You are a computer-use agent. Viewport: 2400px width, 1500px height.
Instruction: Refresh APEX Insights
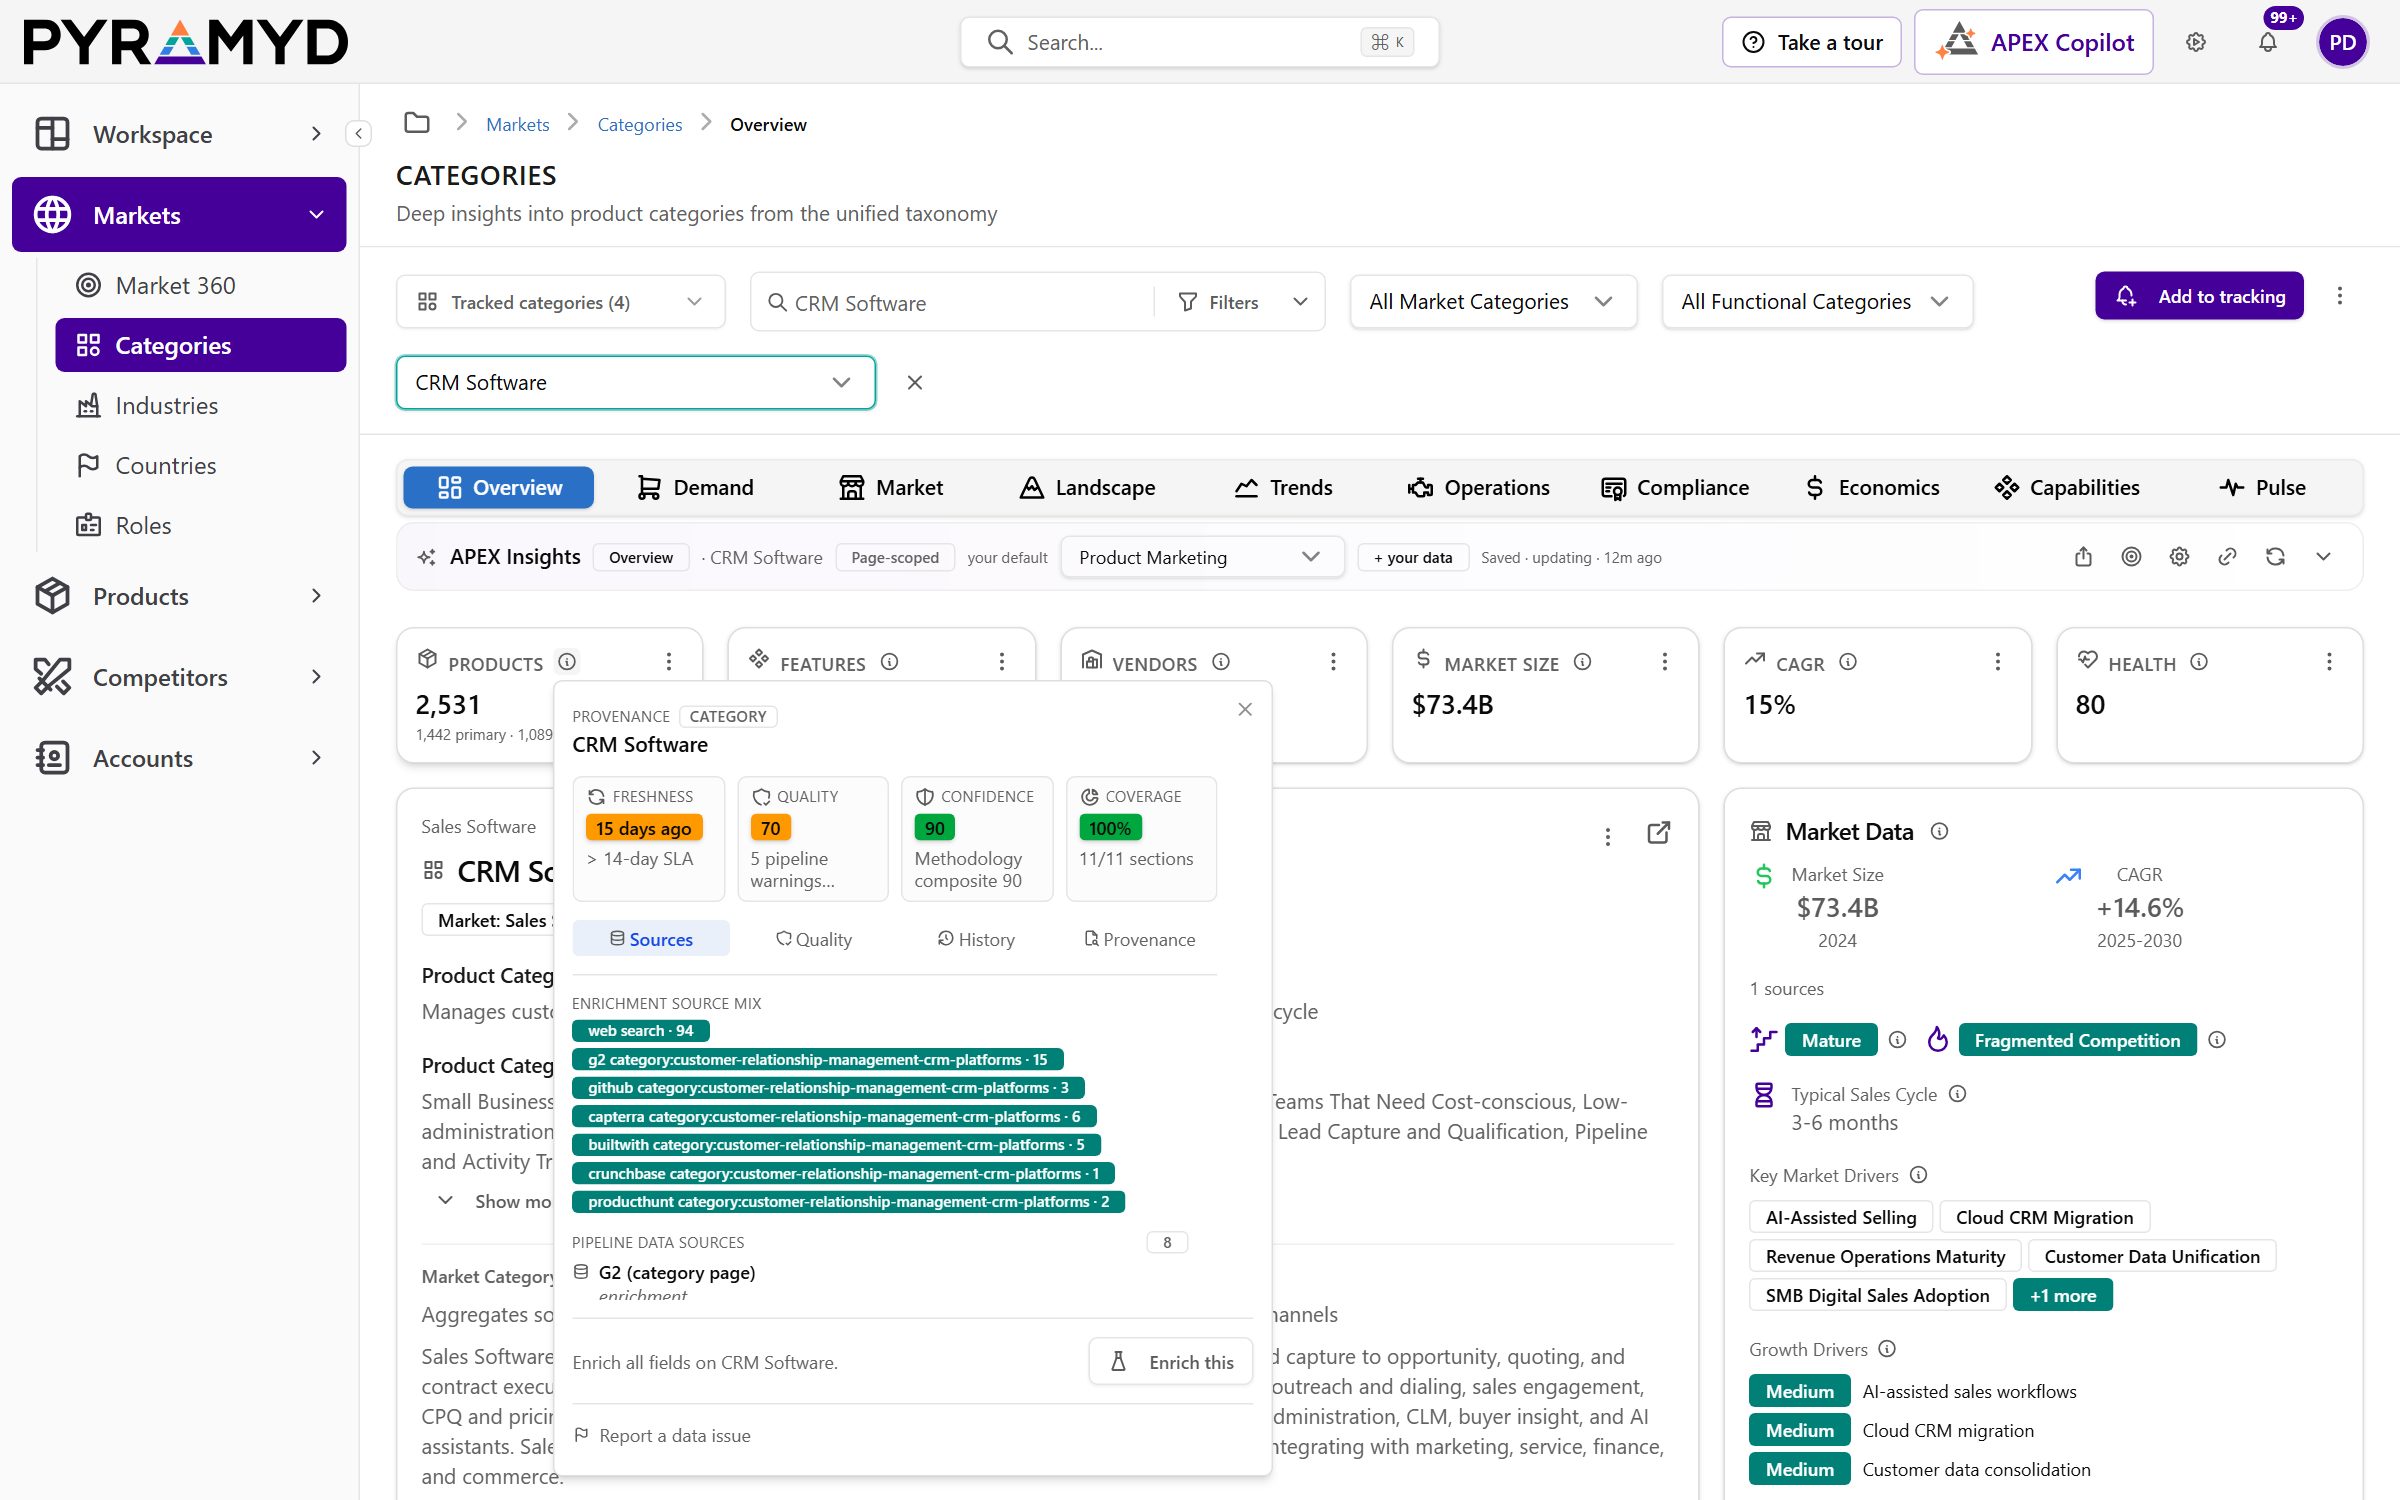pos(2275,557)
